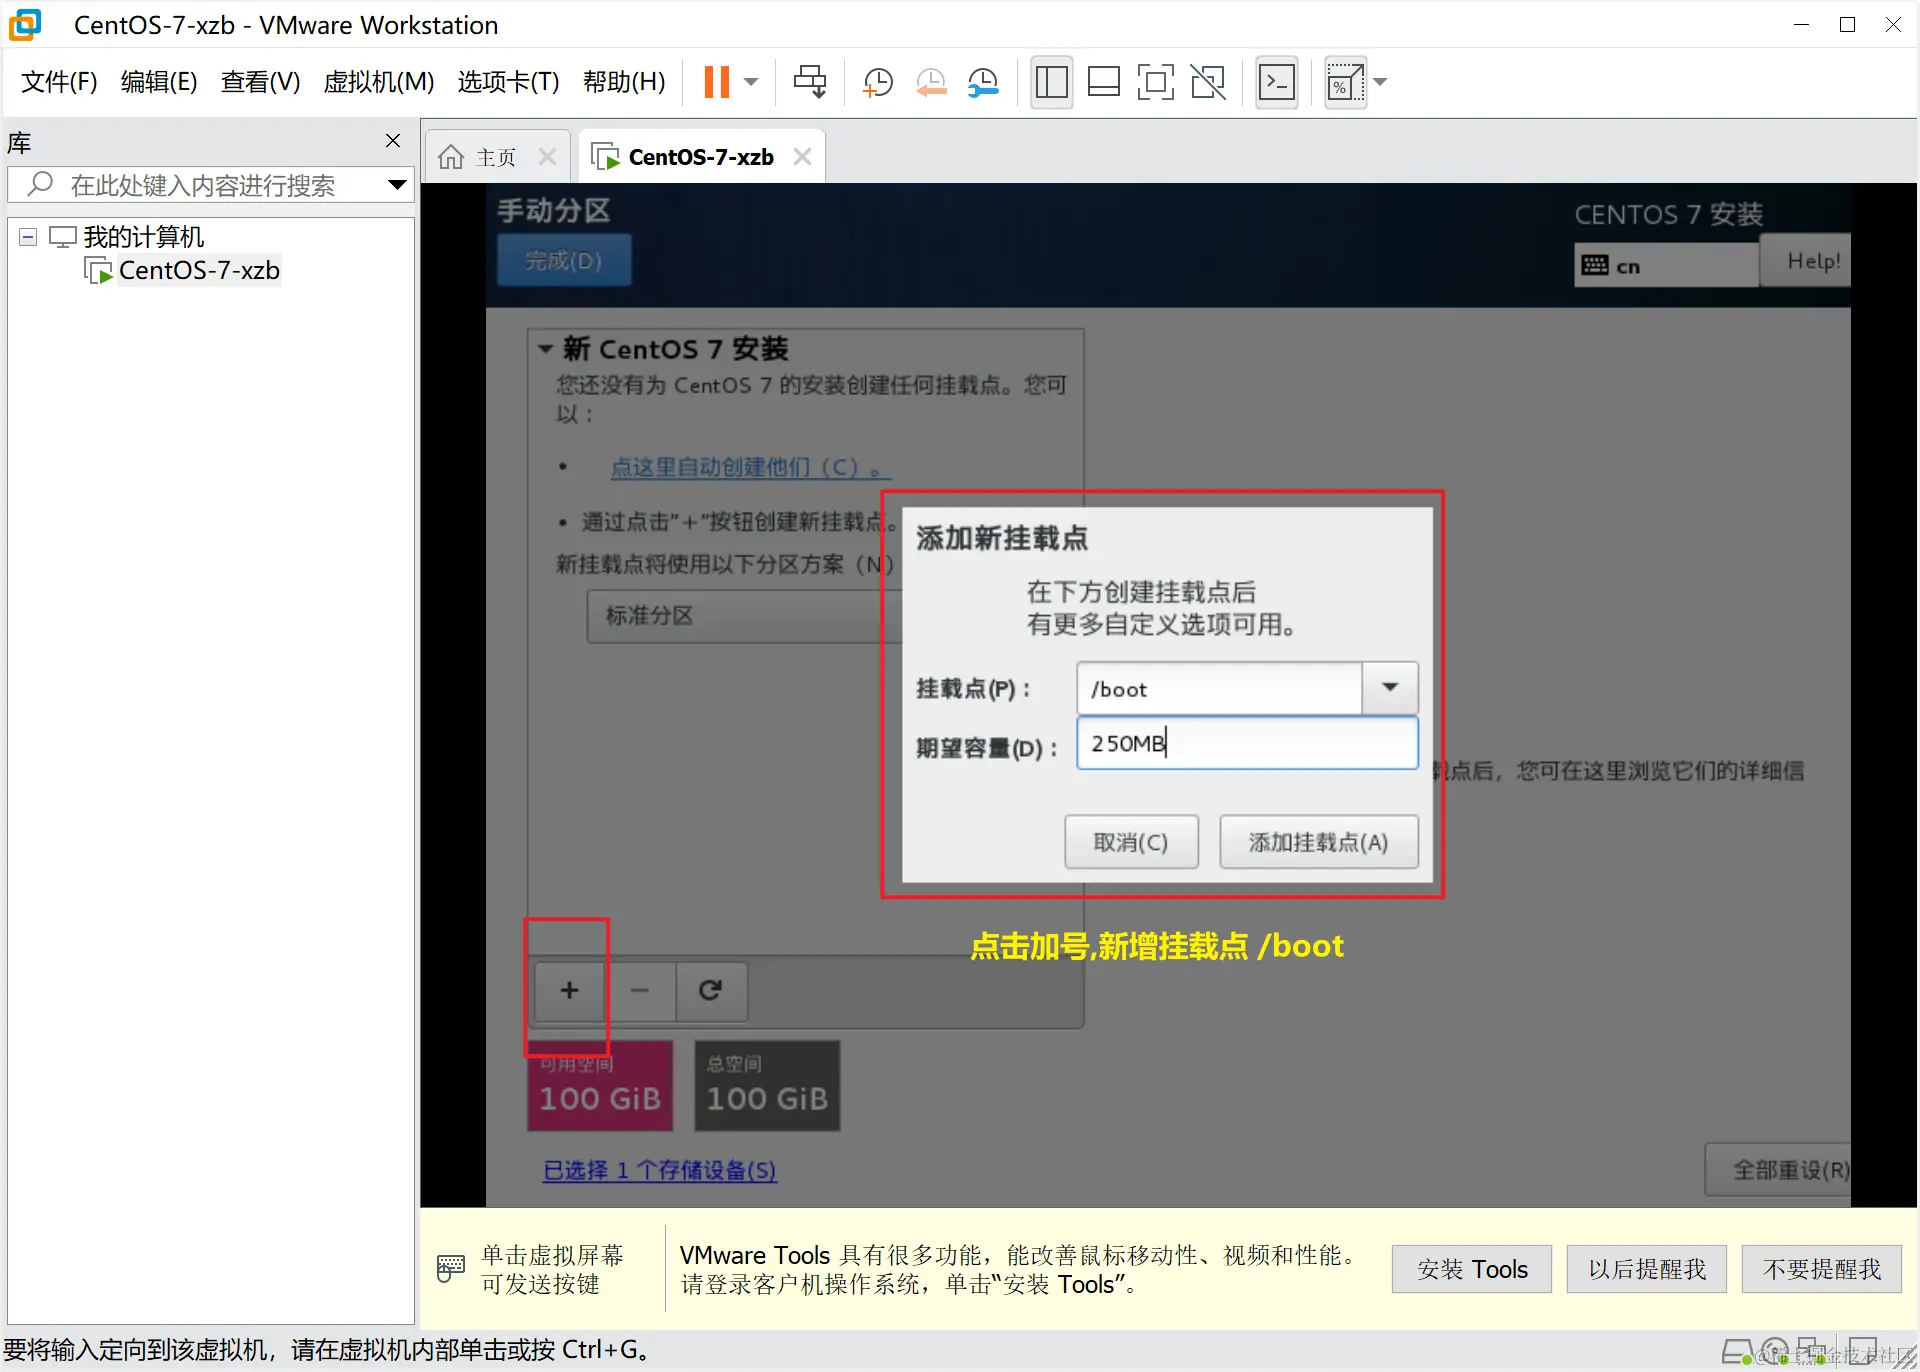Close the CentOS-7-xzb tab
This screenshot has height=1372, width=1920.
pyautogui.click(x=802, y=156)
